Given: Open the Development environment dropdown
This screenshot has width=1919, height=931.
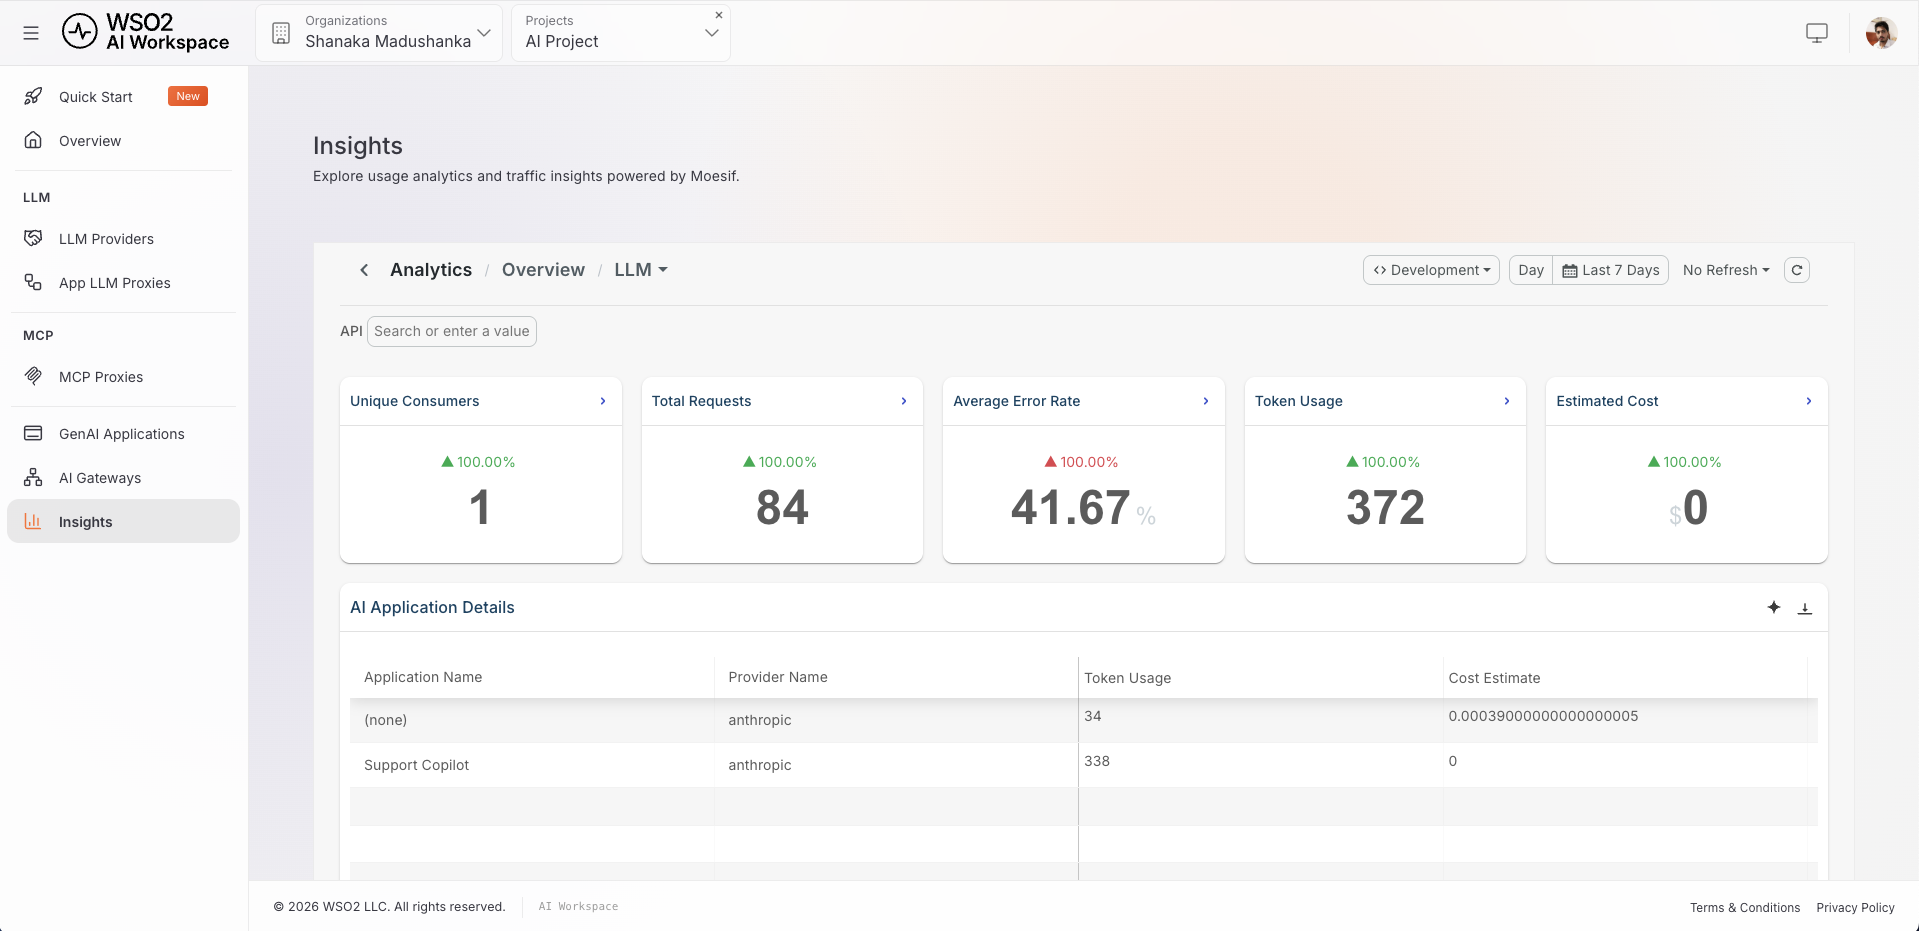Looking at the screenshot, I should click(1431, 270).
